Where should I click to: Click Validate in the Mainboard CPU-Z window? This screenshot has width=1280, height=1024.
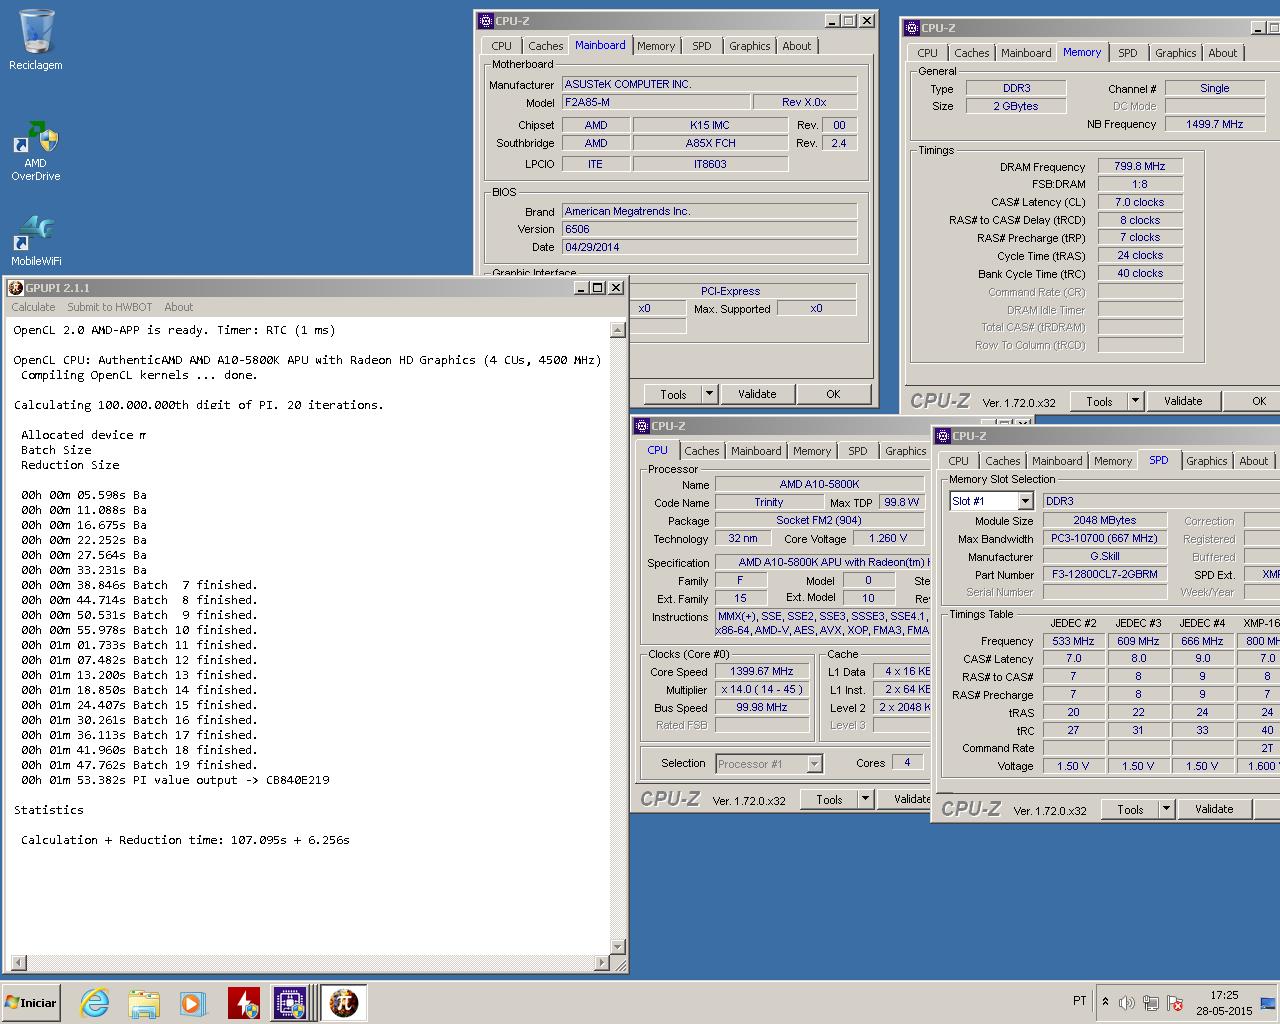click(757, 394)
